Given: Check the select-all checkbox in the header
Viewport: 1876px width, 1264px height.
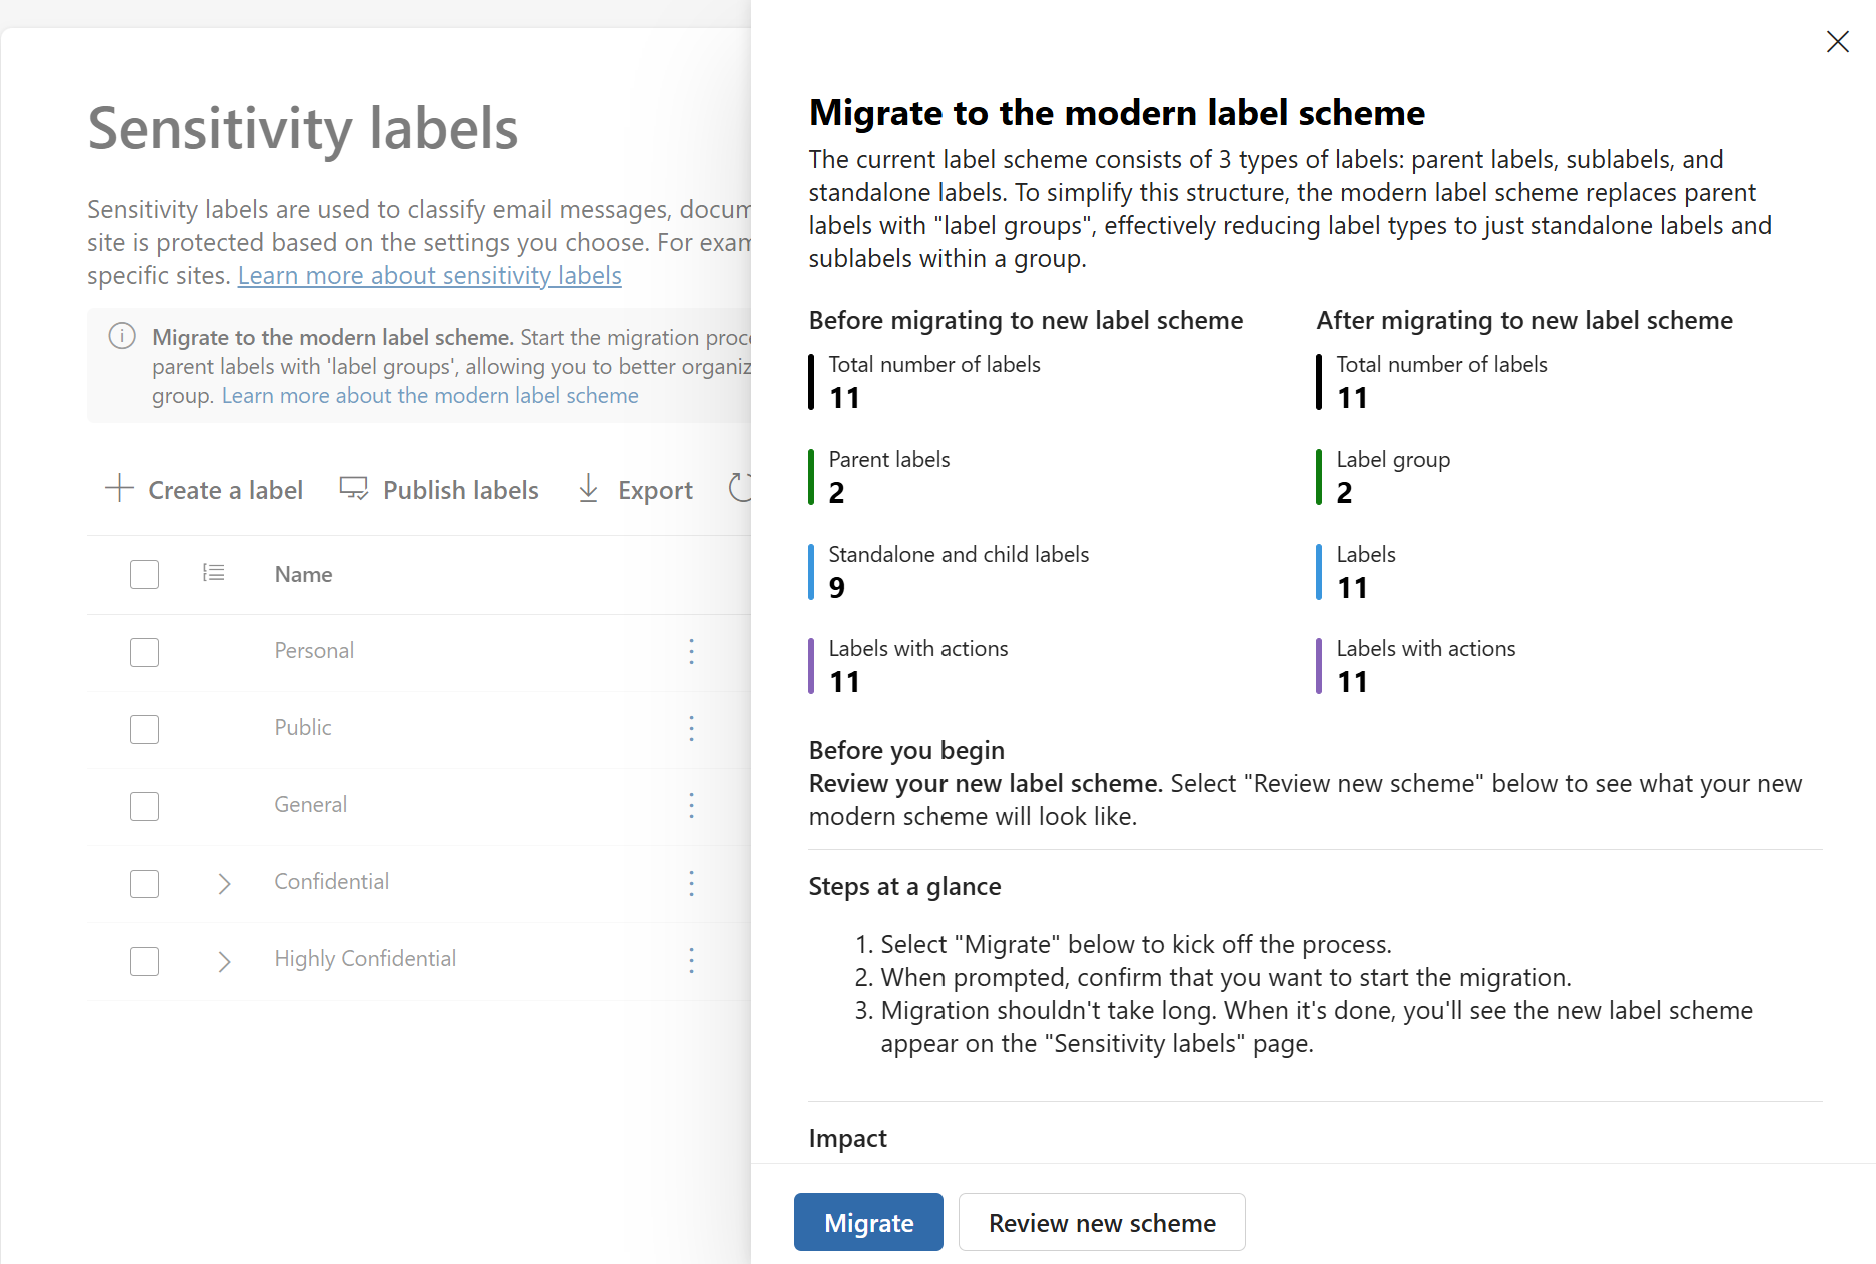Looking at the screenshot, I should (144, 573).
